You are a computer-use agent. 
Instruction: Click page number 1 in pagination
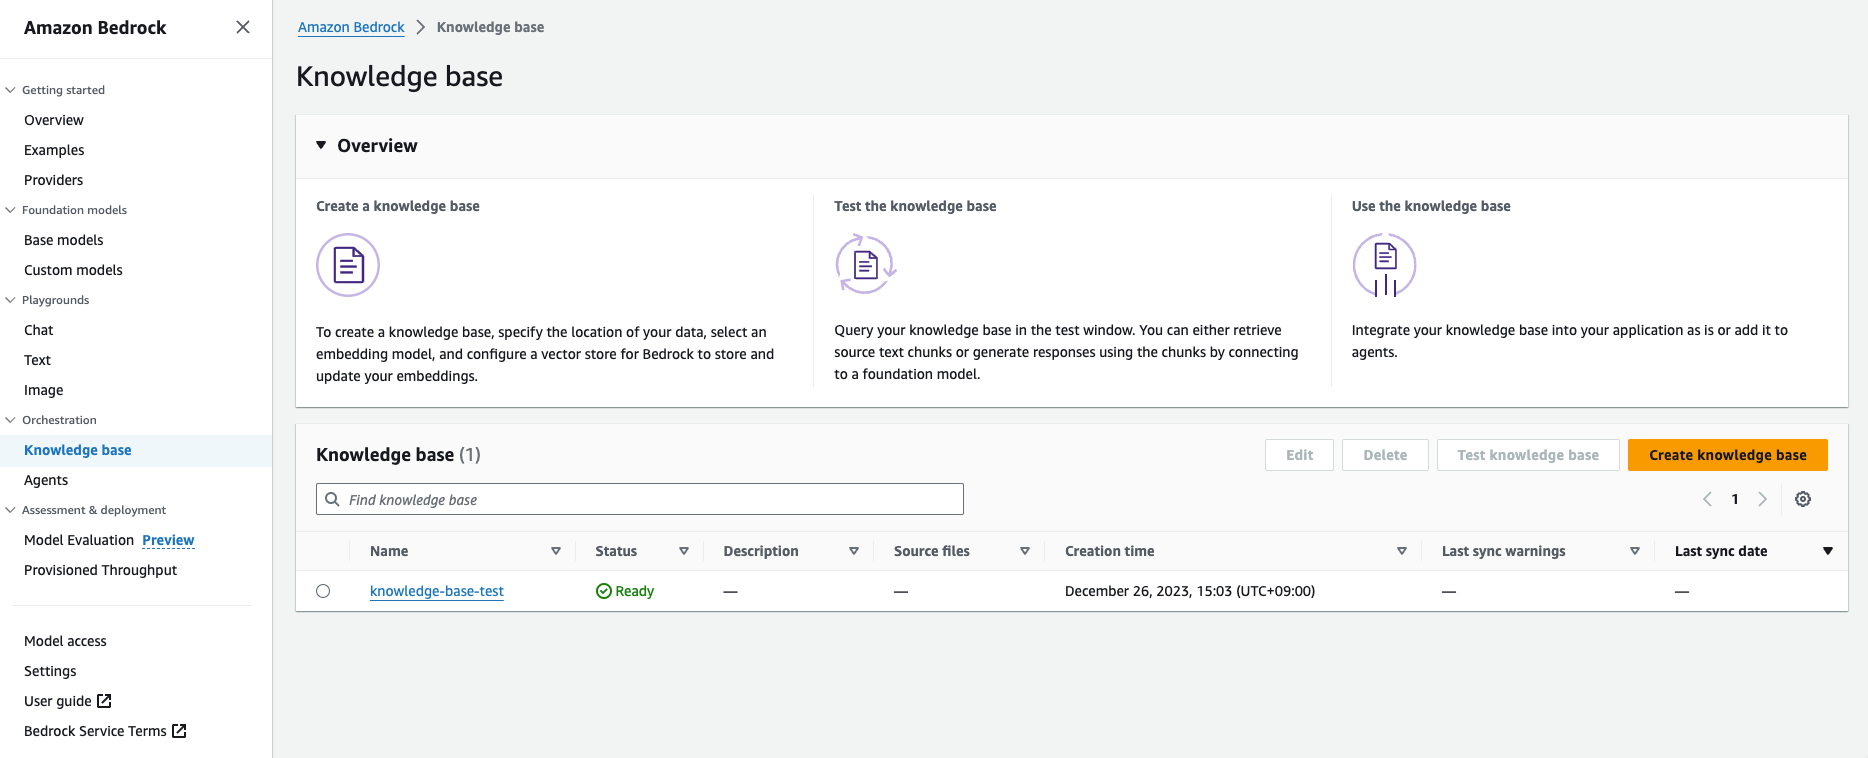(x=1735, y=499)
